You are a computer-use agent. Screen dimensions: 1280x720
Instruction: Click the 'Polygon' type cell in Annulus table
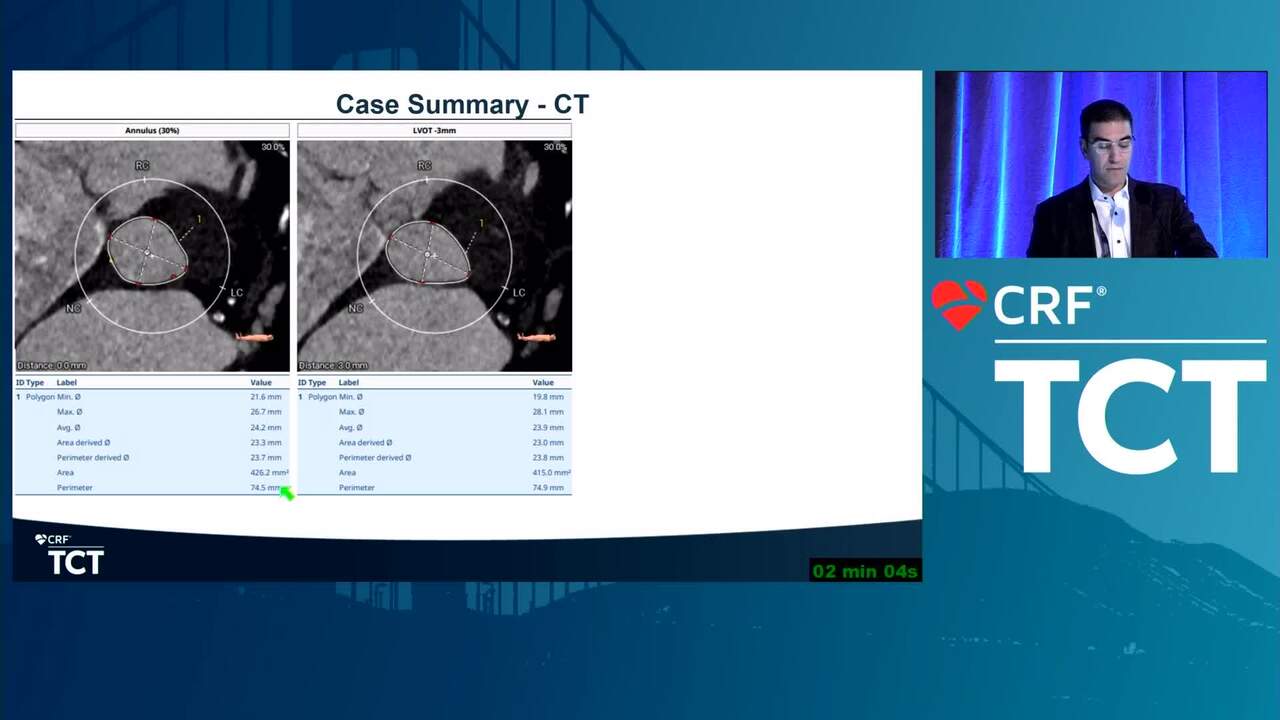coord(40,397)
